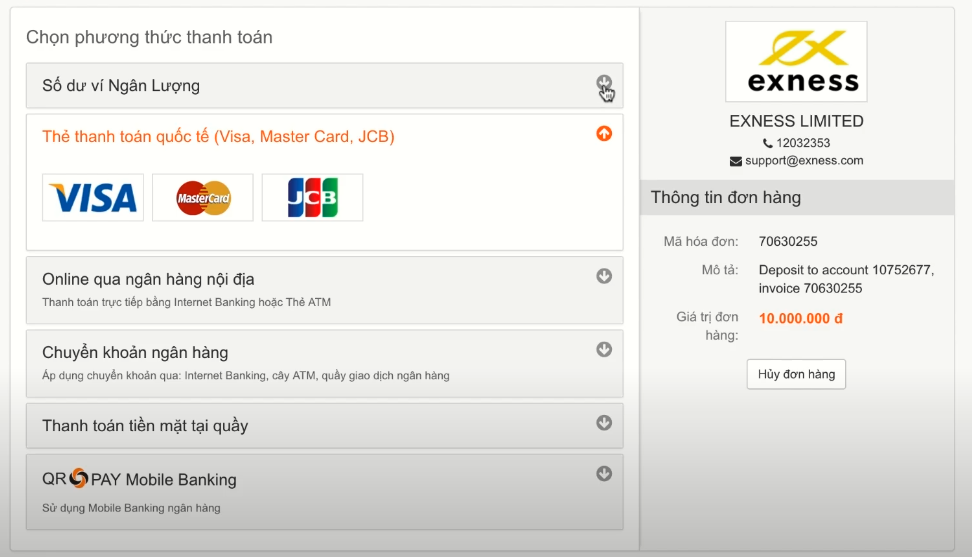Select Chuyển khoản ngân hàng title text
This screenshot has height=557, width=972.
coord(135,353)
